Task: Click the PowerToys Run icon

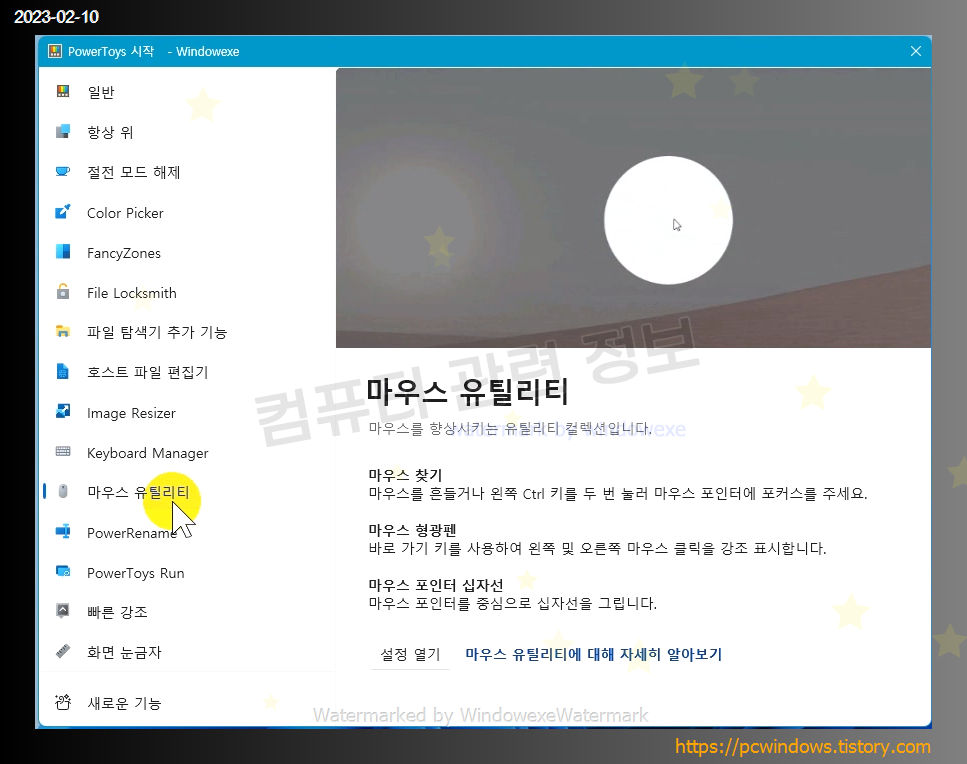Action: coord(63,572)
